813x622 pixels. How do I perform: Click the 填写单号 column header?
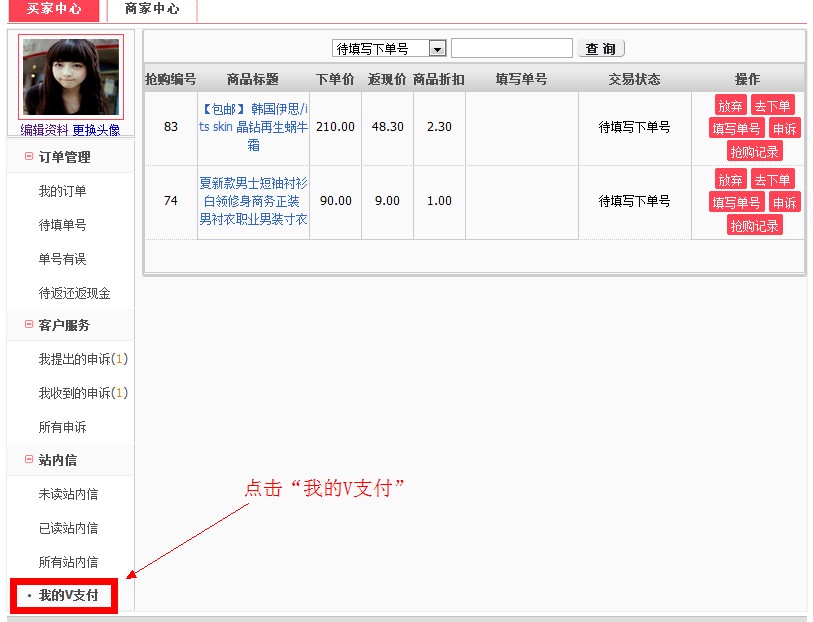point(522,79)
